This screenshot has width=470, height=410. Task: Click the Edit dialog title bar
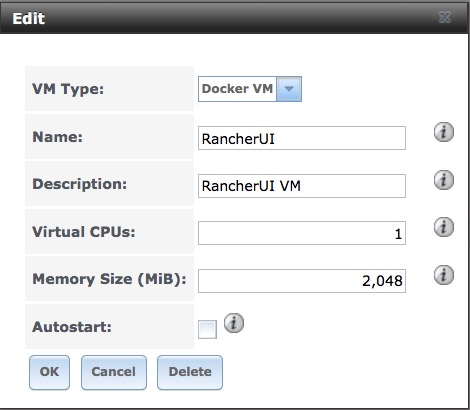(x=233, y=18)
